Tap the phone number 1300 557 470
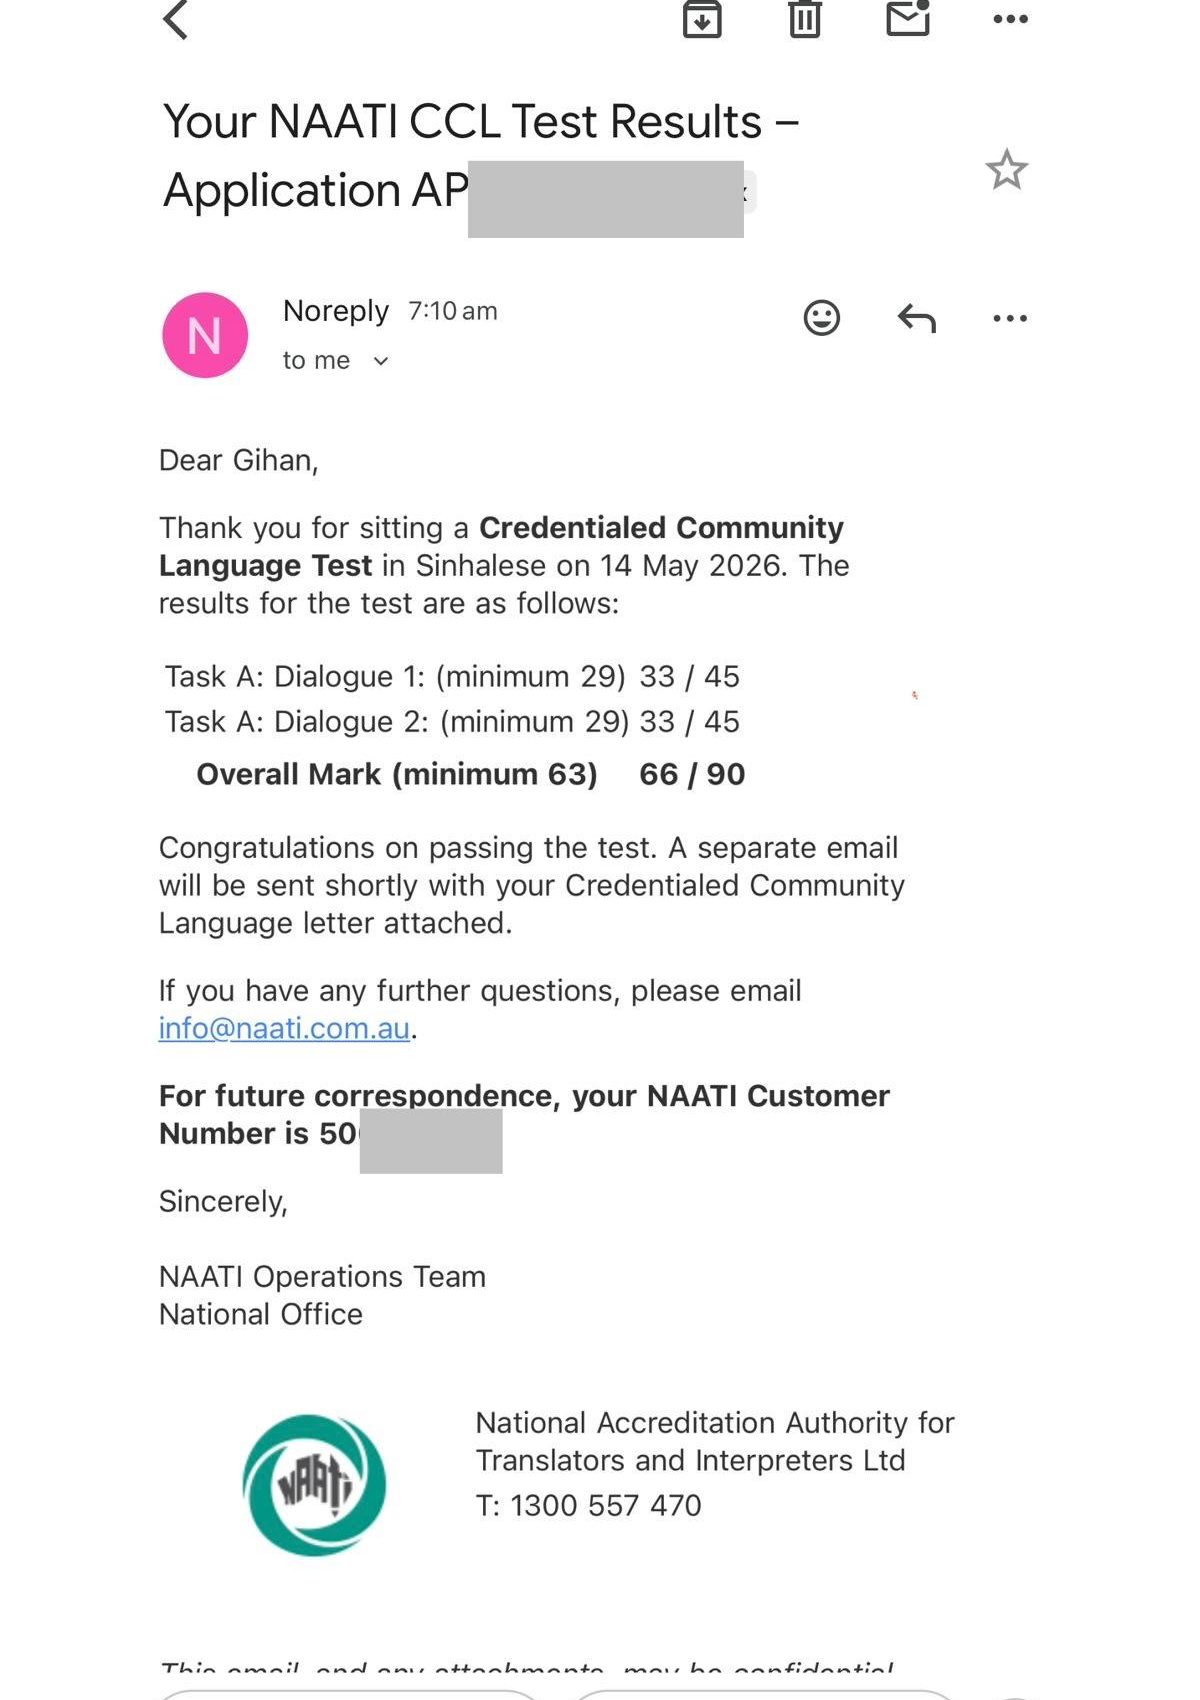 (606, 1505)
